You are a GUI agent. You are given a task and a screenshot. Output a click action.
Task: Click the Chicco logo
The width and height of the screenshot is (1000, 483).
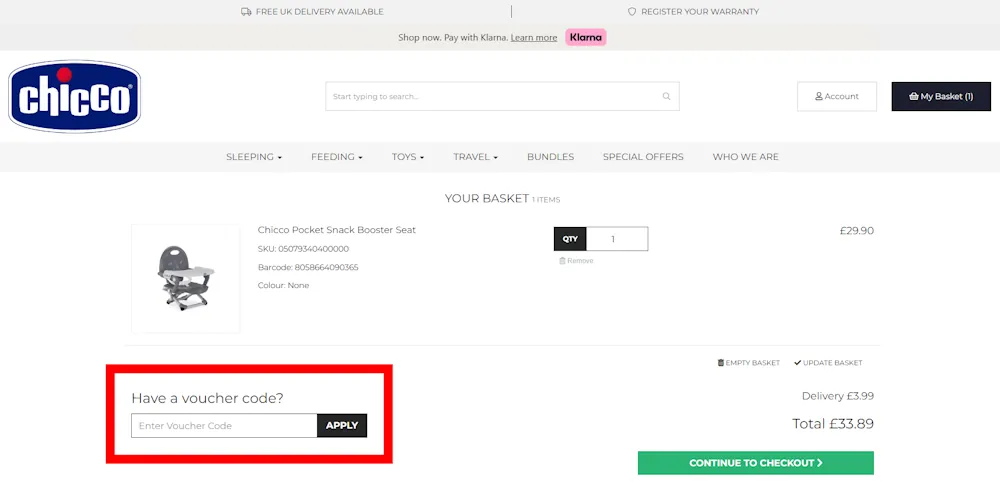75,96
